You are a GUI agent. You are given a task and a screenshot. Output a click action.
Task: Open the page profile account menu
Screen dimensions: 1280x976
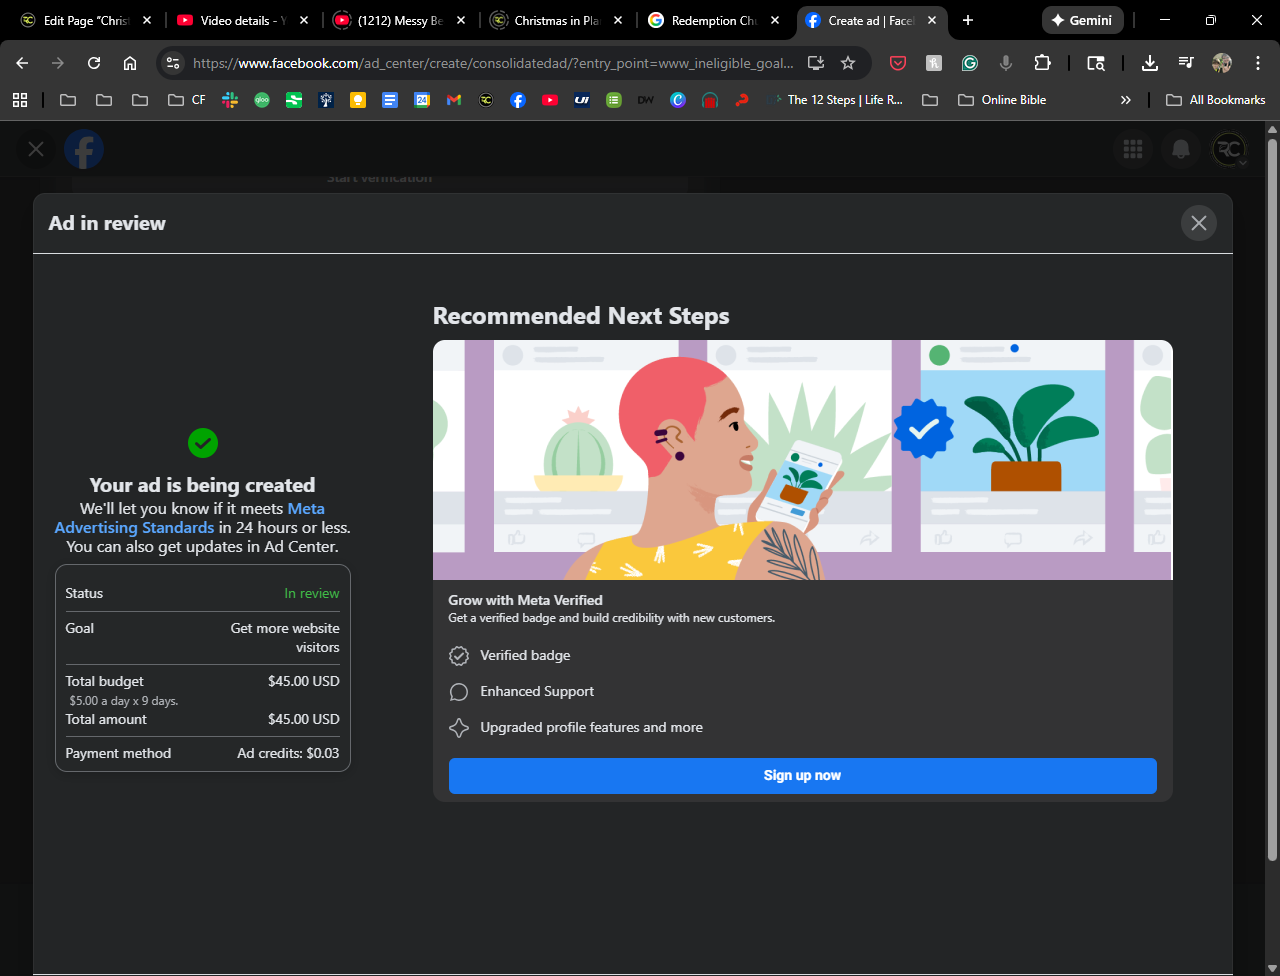point(1228,149)
